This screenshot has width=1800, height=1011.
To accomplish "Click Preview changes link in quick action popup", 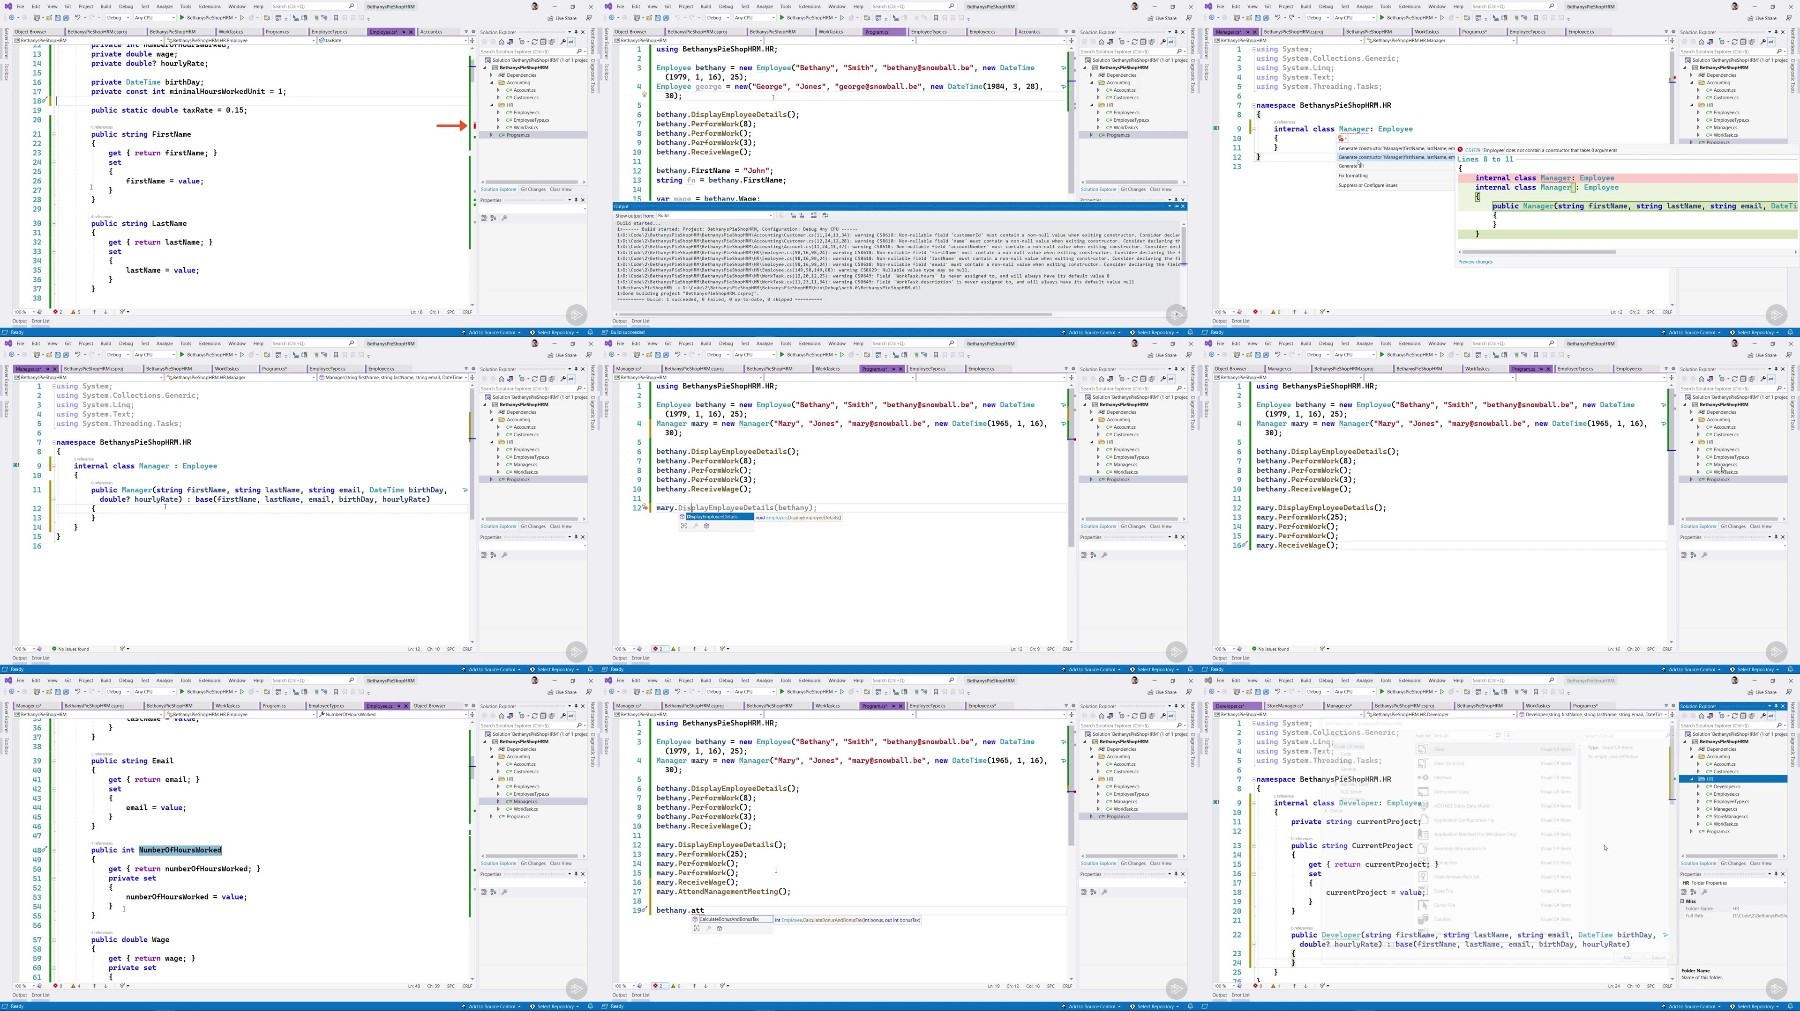I will pyautogui.click(x=1475, y=262).
